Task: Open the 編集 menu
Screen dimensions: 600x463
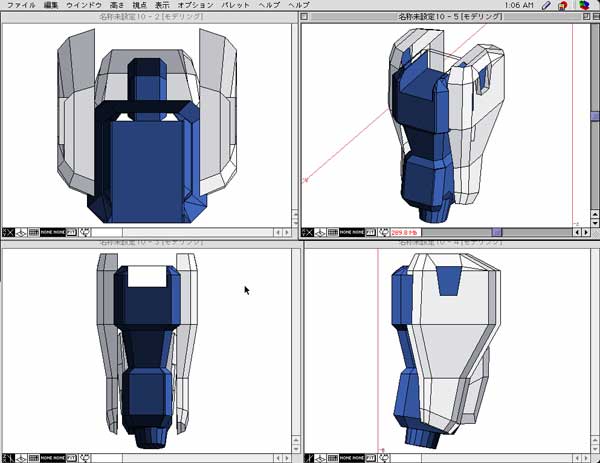Action: tap(51, 5)
